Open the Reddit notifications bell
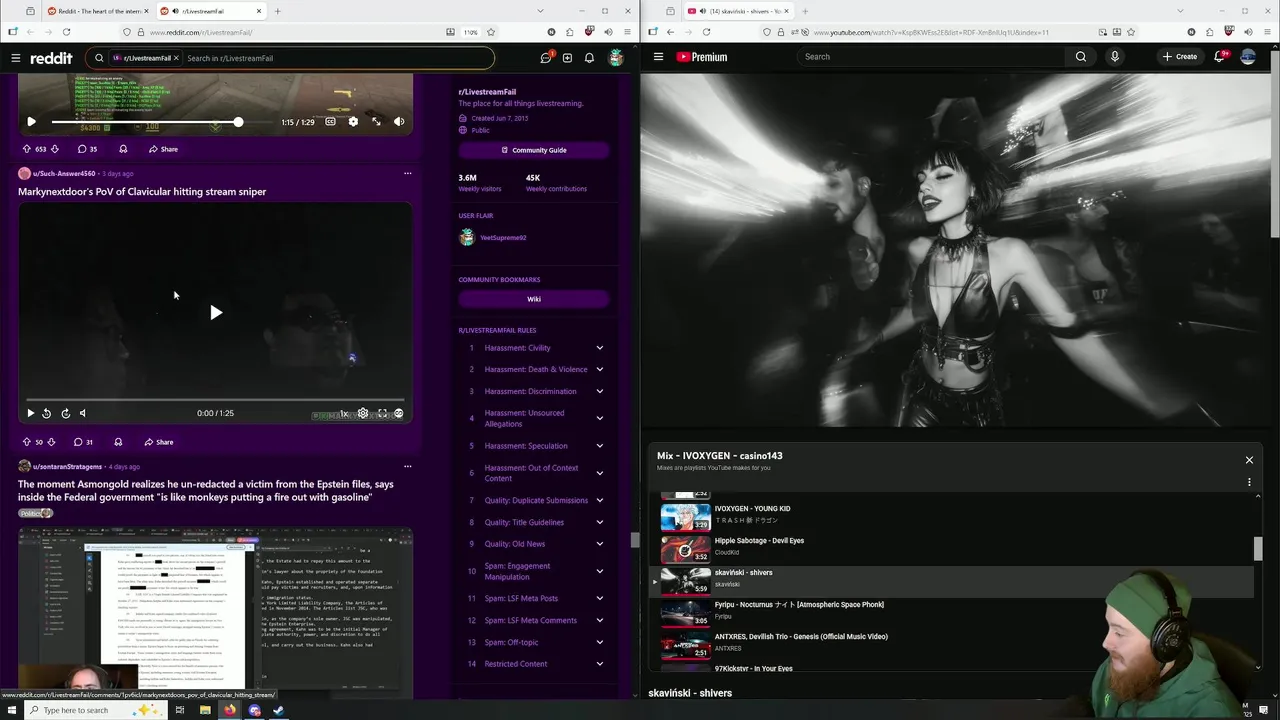The height and width of the screenshot is (720, 1280). 589,58
